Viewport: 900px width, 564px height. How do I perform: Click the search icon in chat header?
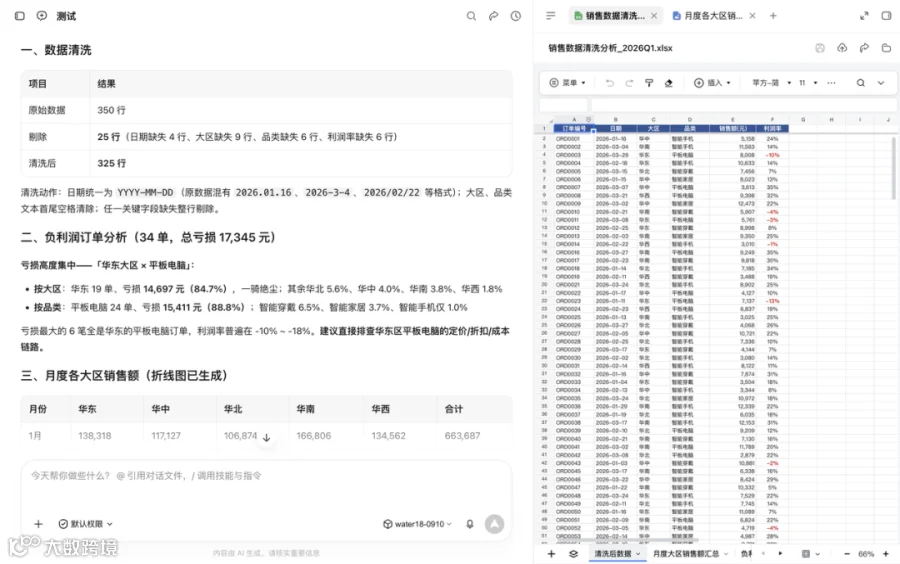[471, 16]
